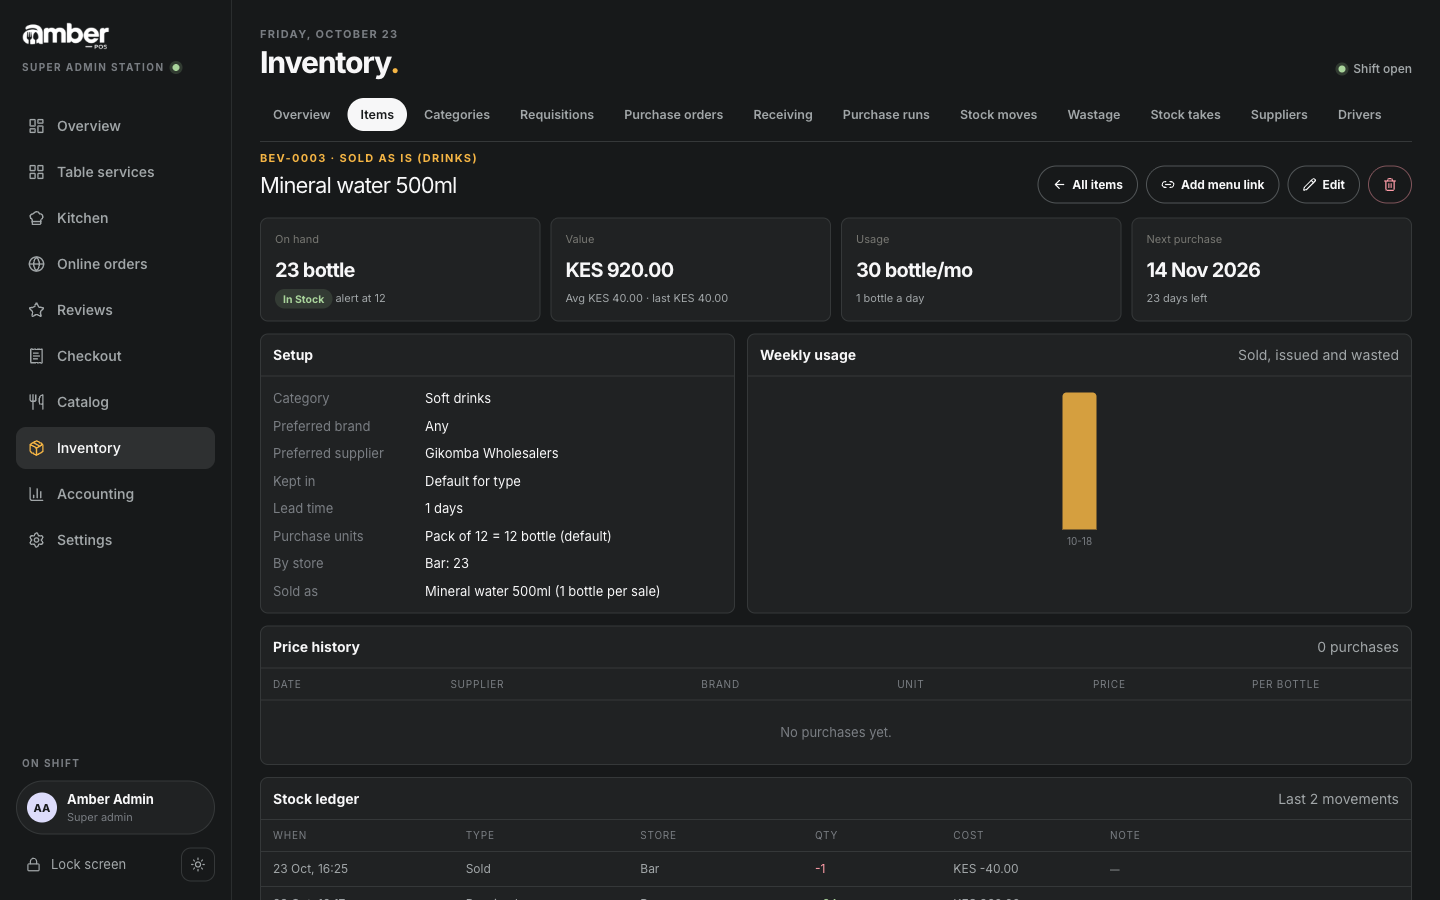Click the Add menu link button
This screenshot has width=1440, height=900.
pyautogui.click(x=1212, y=184)
